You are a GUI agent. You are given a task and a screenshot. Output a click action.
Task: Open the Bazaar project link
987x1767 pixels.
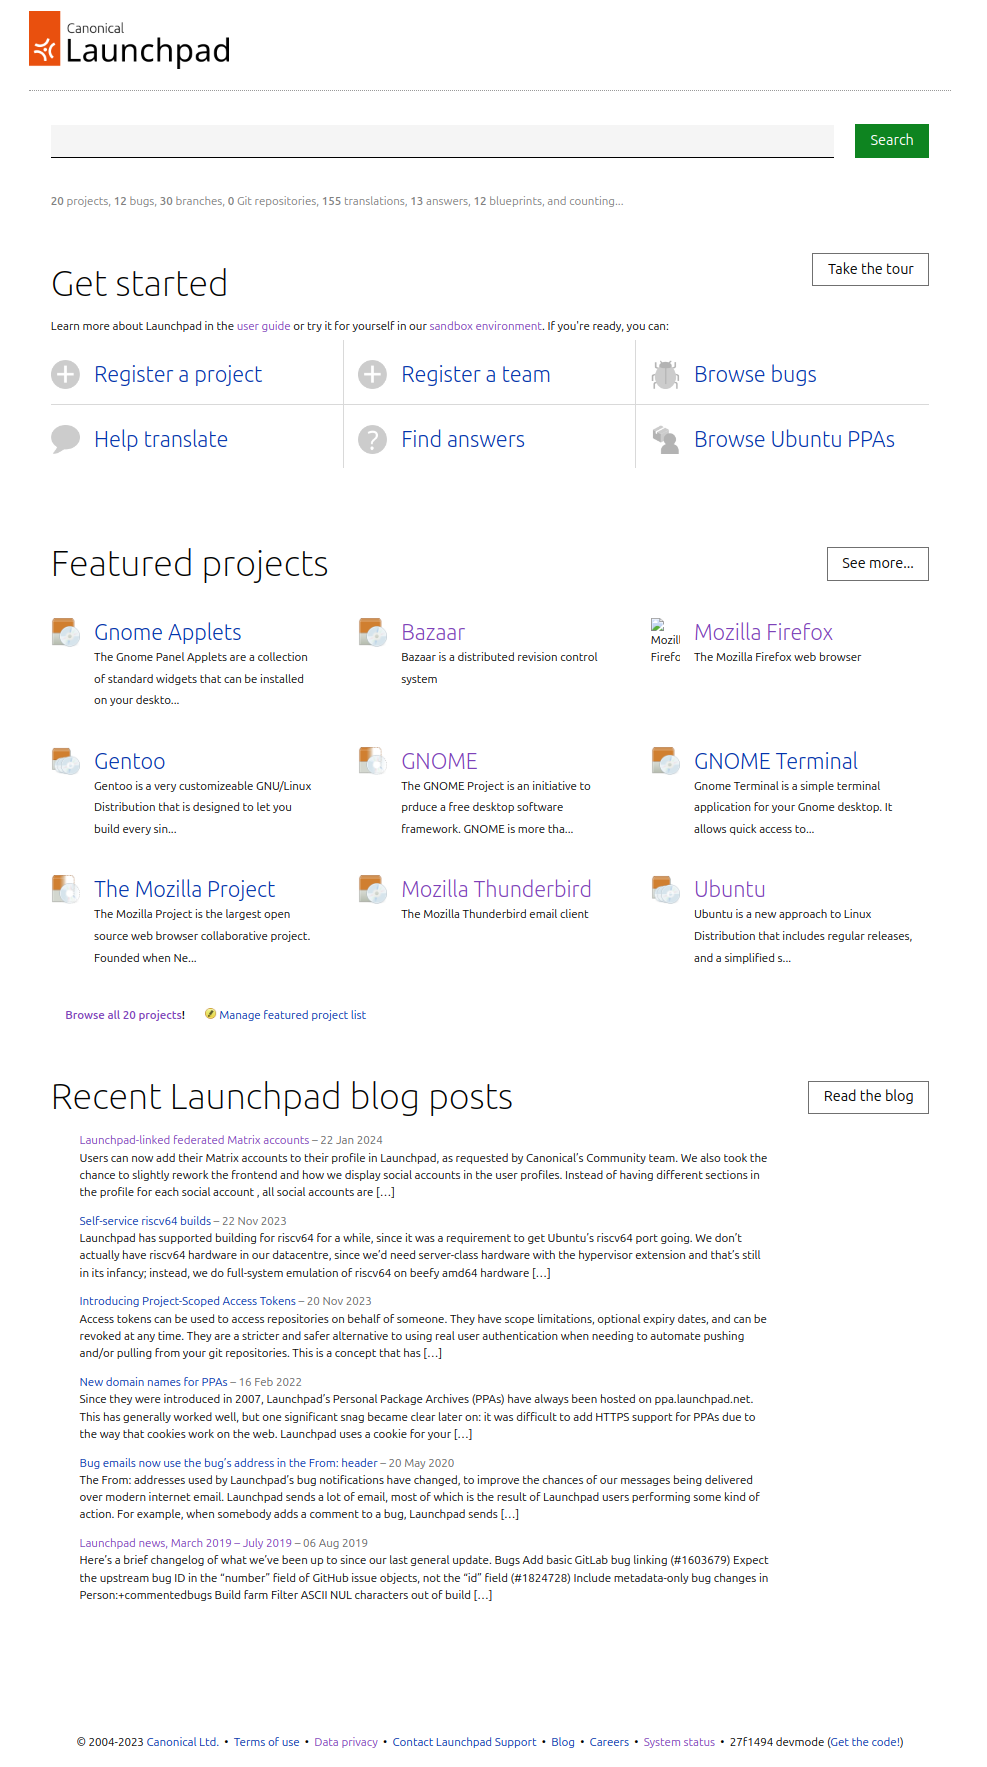point(433,632)
